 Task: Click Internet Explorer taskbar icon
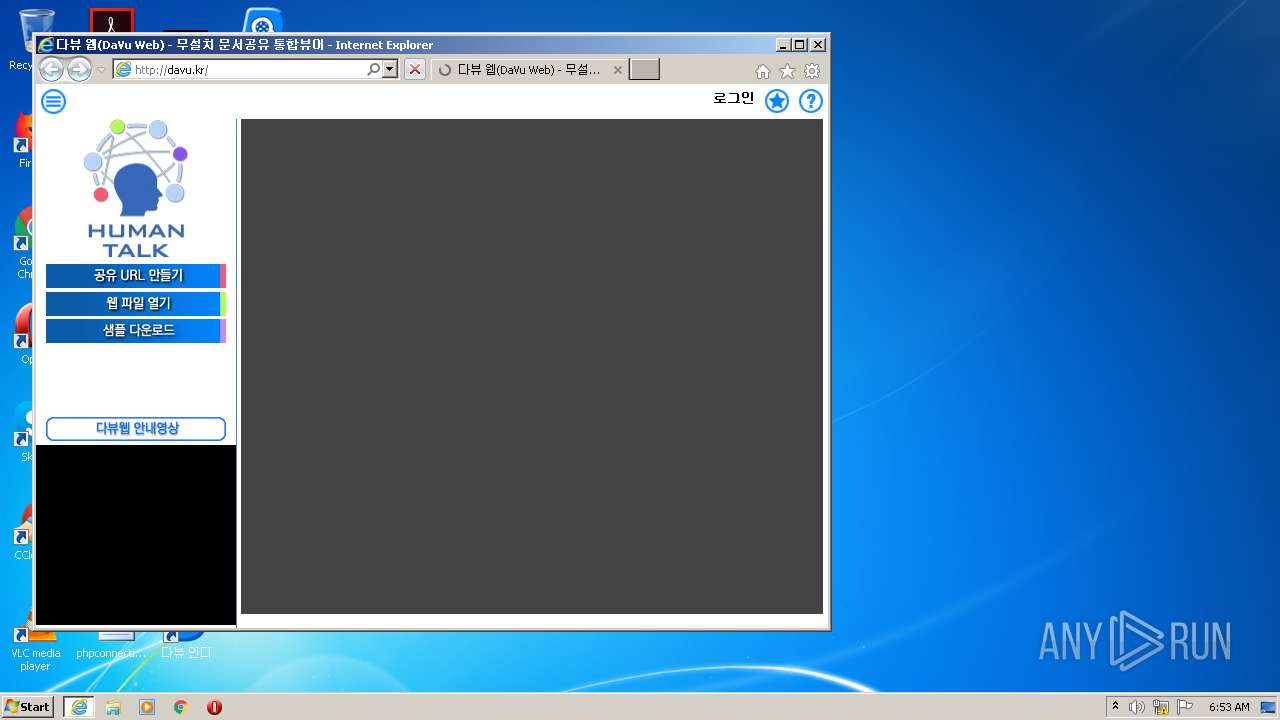pos(79,707)
